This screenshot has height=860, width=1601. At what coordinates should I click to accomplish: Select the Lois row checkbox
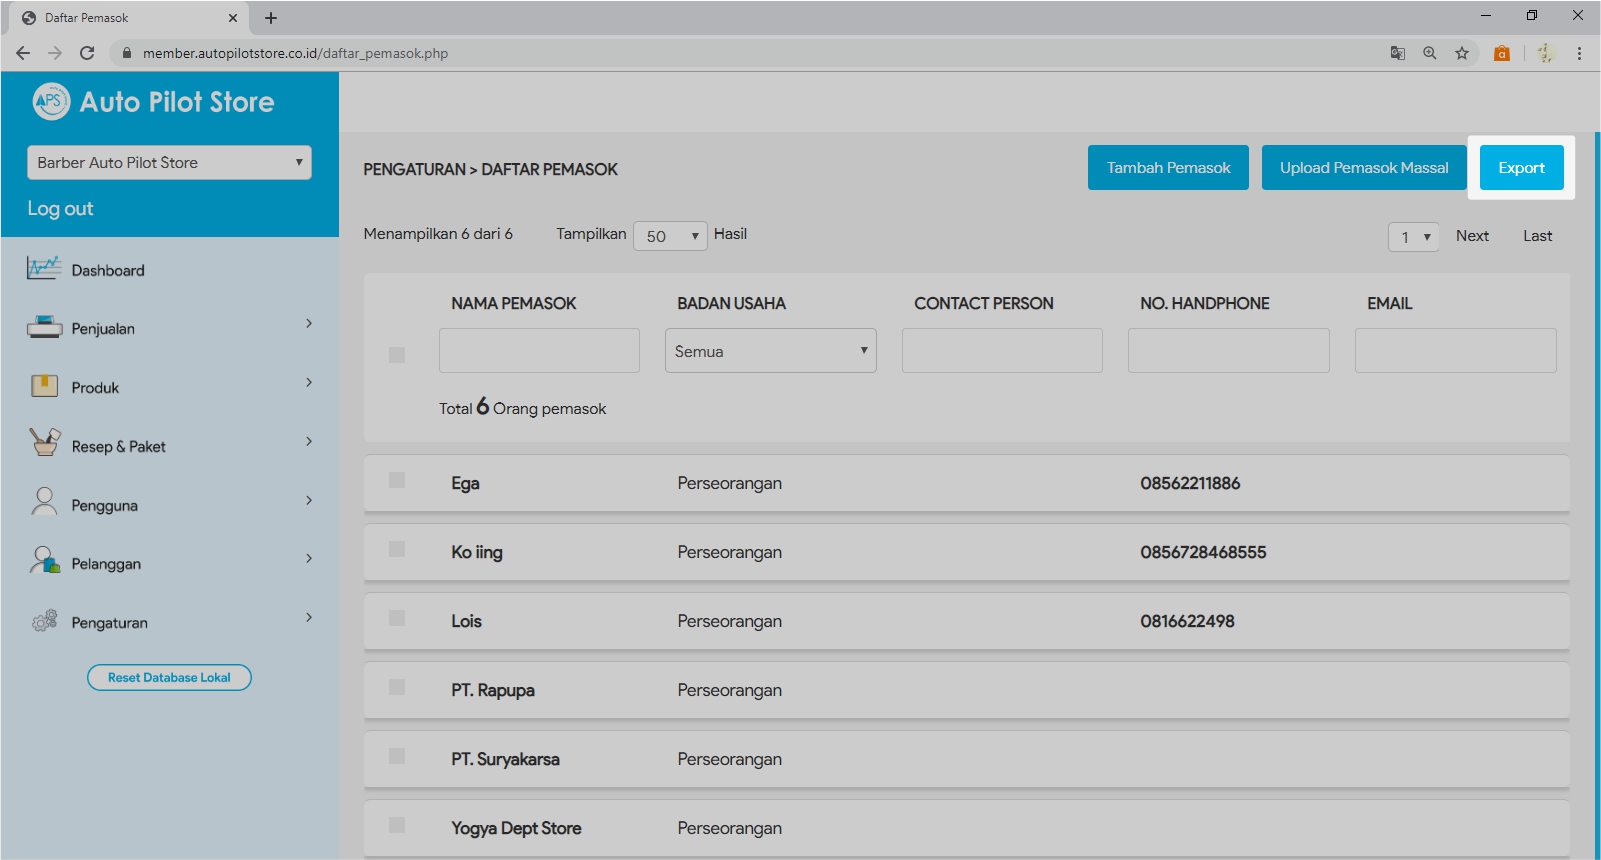(397, 618)
